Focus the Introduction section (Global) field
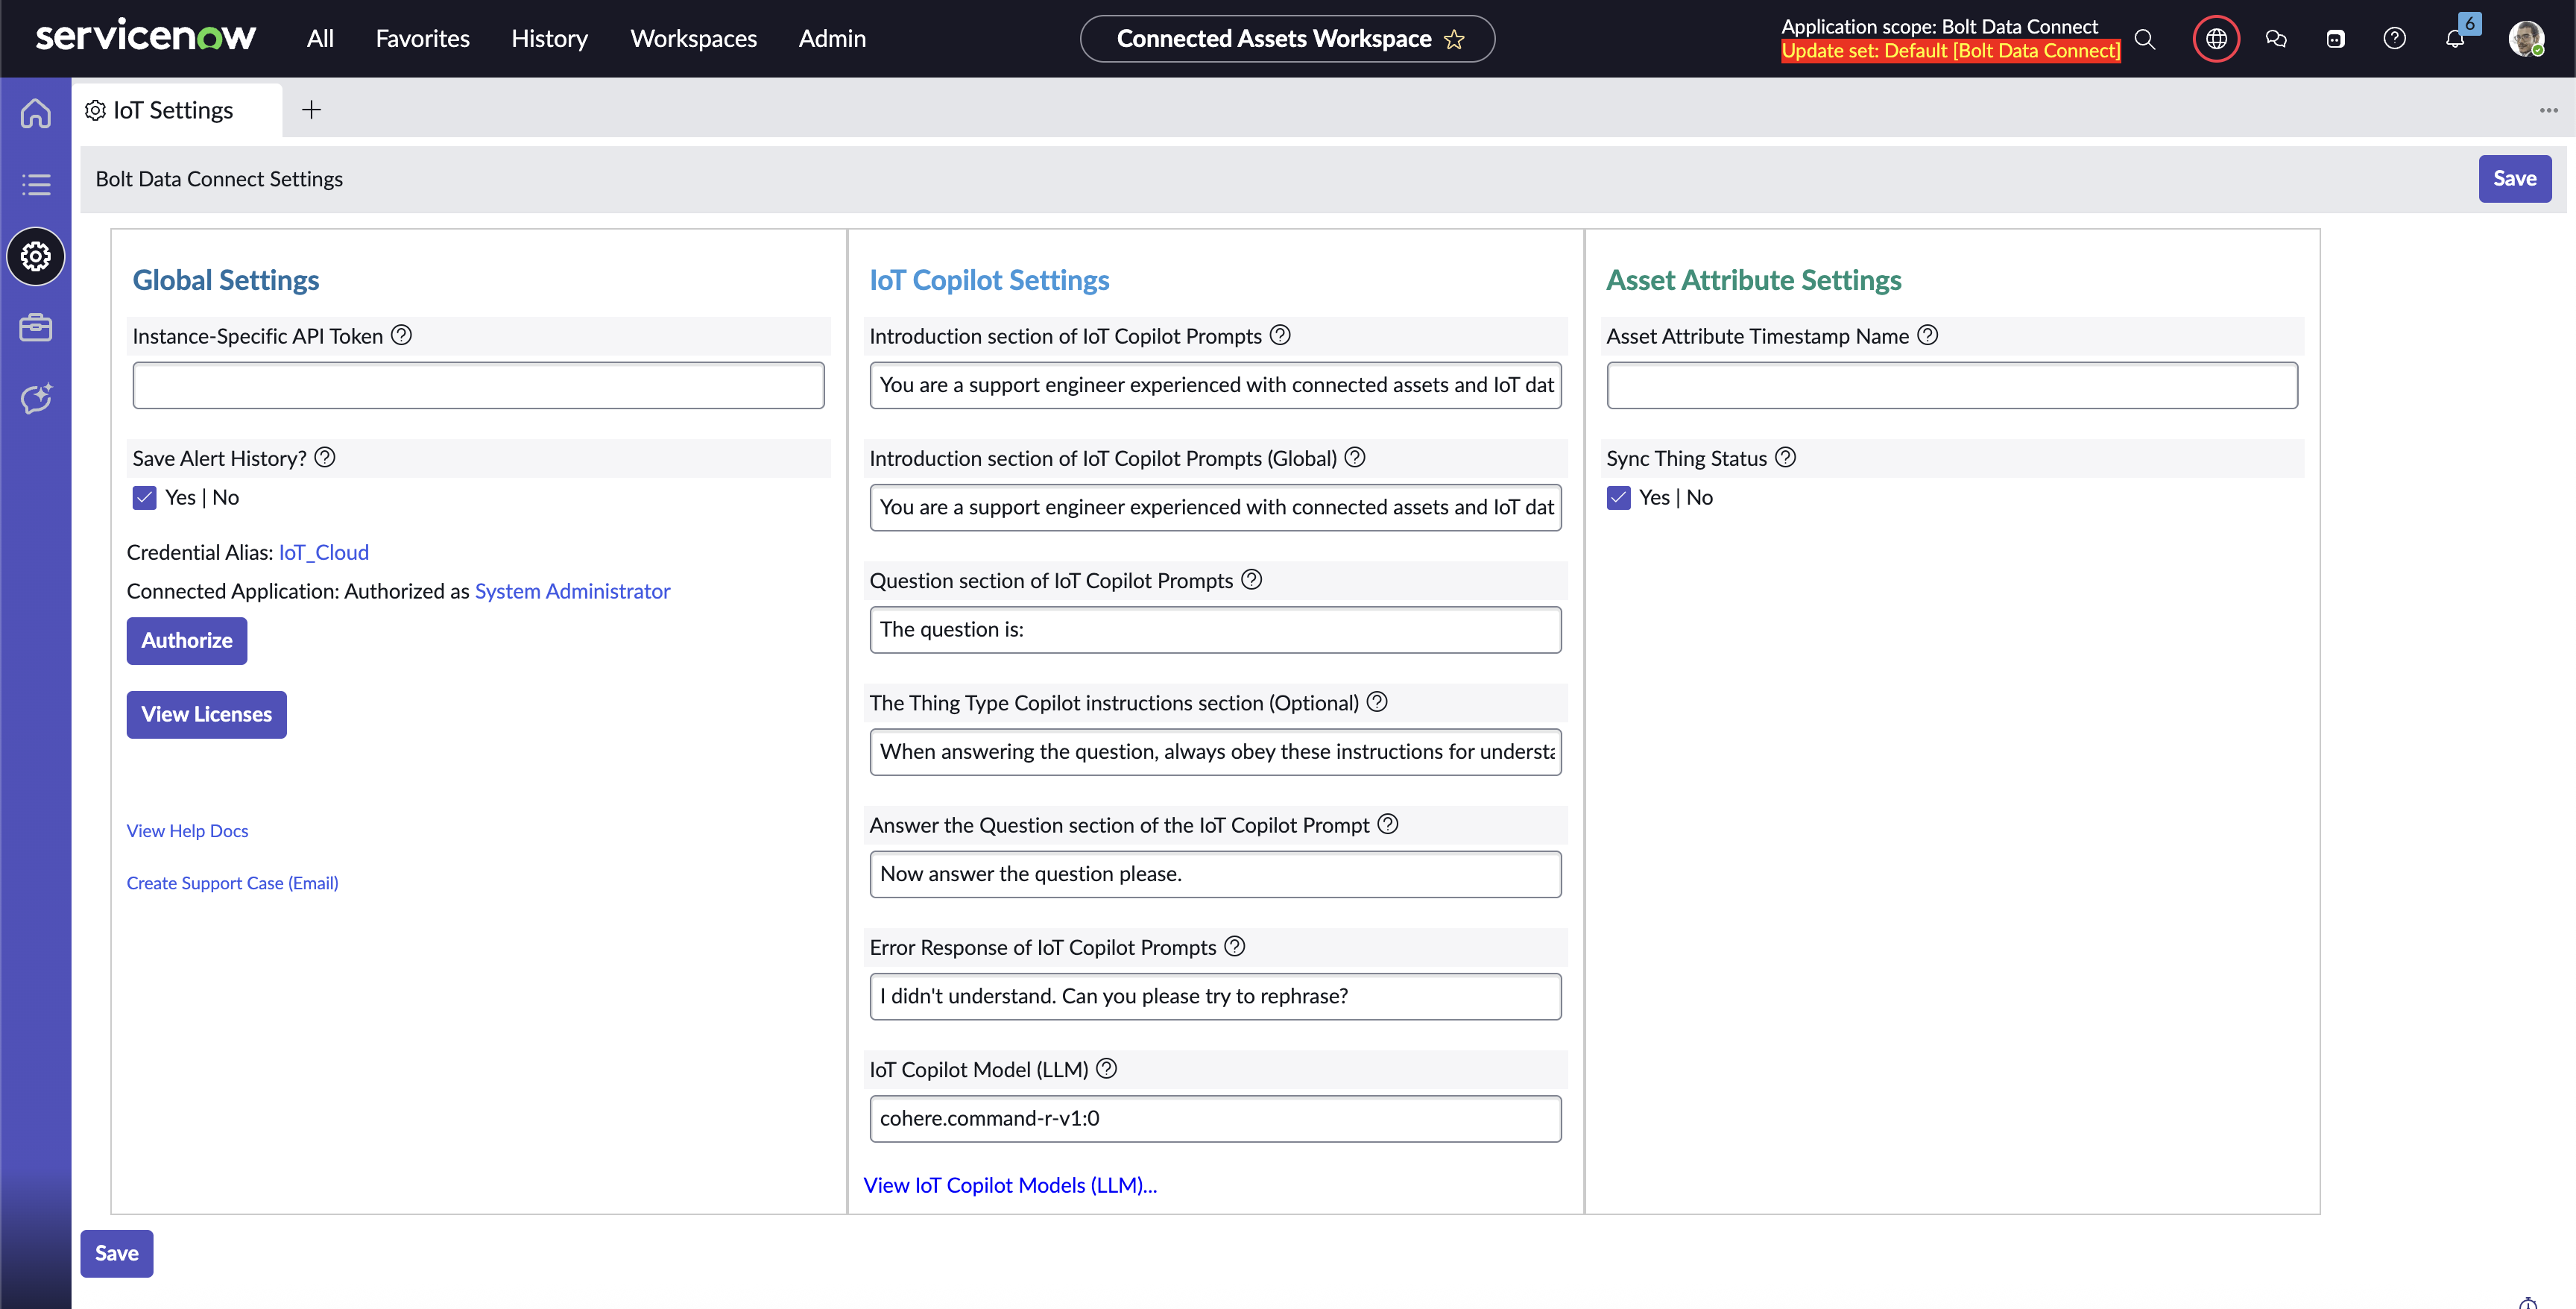 coord(1216,508)
